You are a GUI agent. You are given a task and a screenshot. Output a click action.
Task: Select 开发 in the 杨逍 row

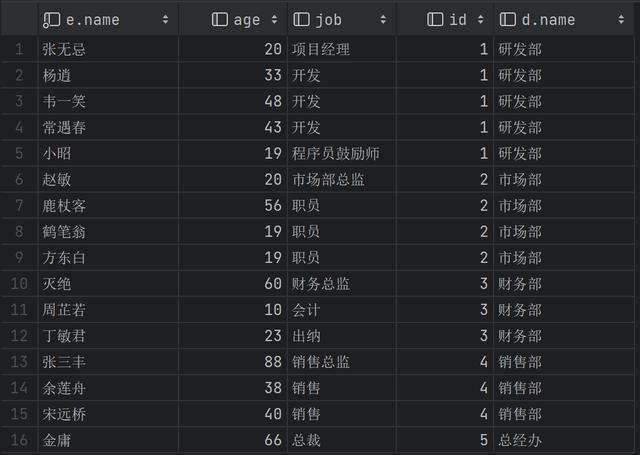click(306, 75)
